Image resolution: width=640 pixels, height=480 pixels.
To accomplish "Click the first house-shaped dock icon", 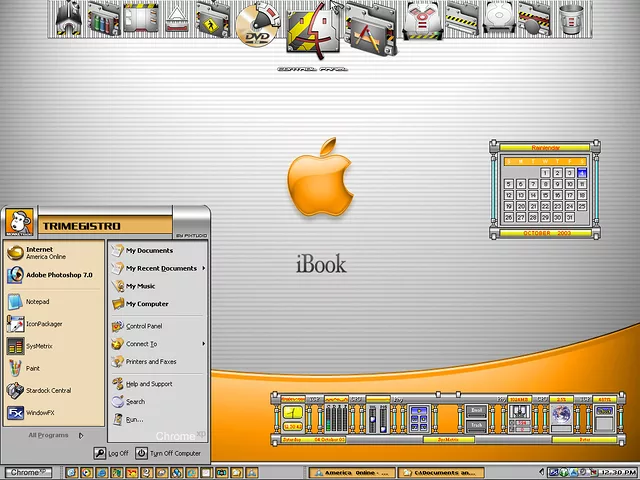I will [x=69, y=18].
